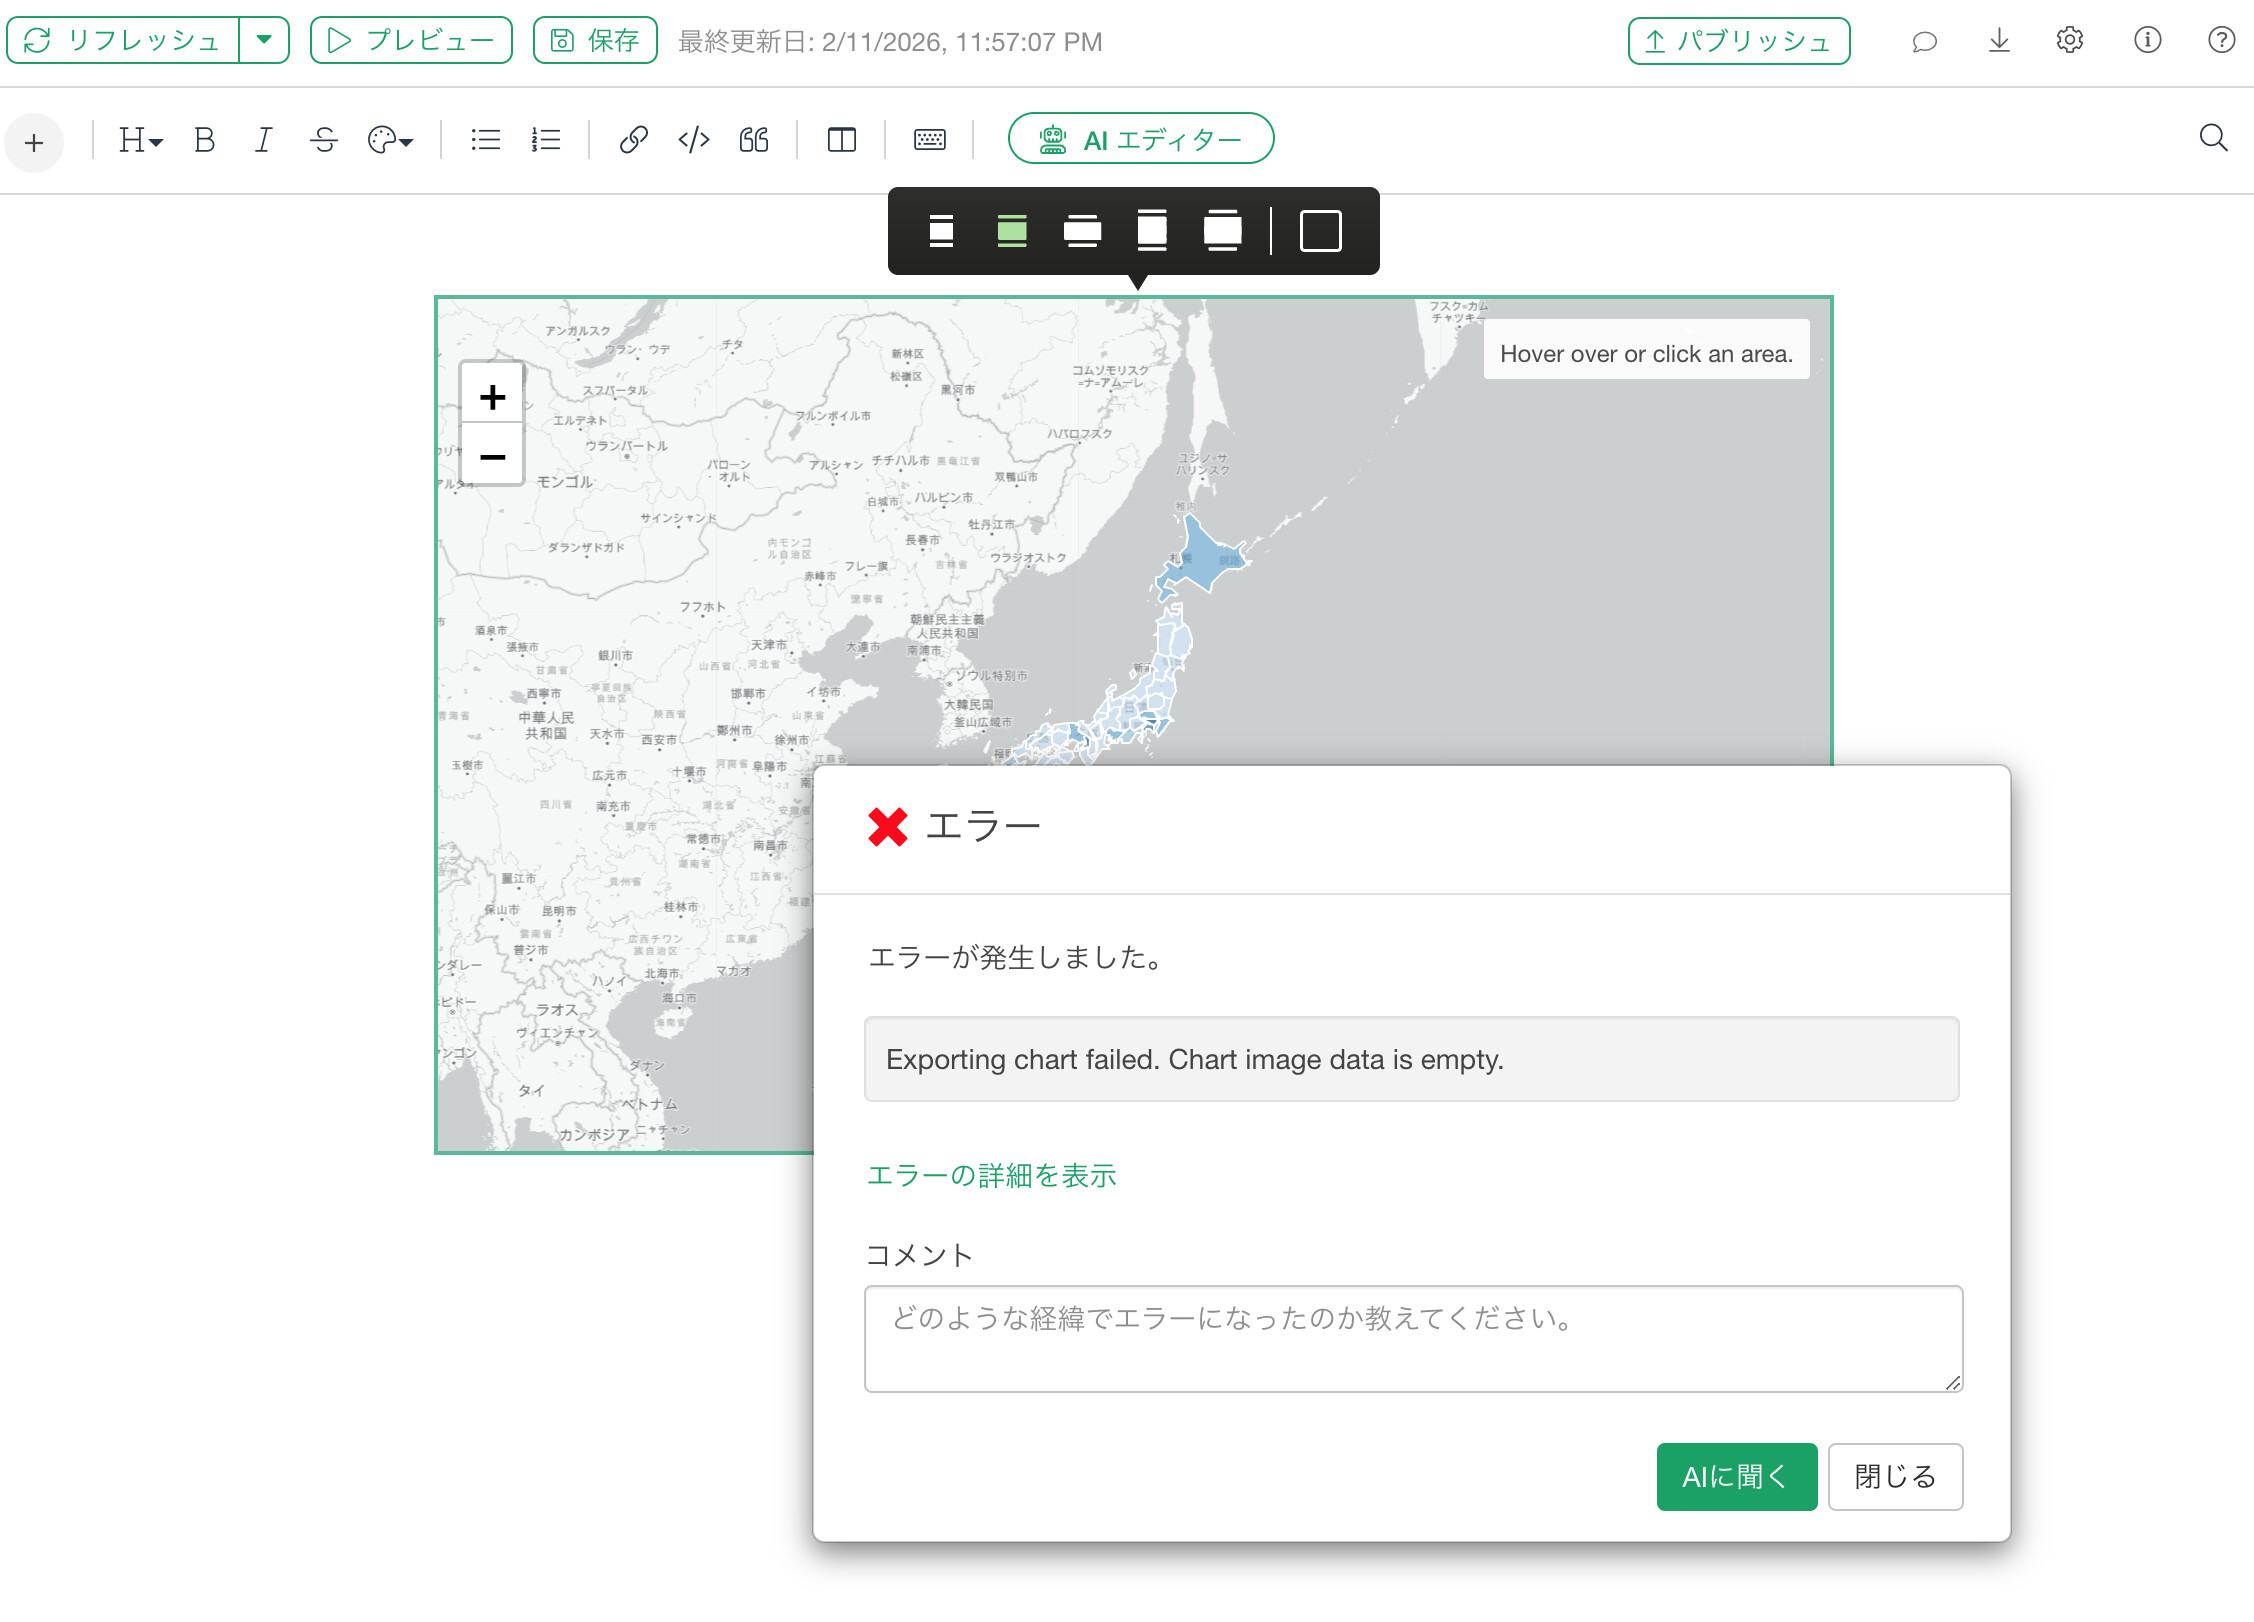Image resolution: width=2254 pixels, height=1622 pixels.
Task: Show error details link
Action: (990, 1175)
